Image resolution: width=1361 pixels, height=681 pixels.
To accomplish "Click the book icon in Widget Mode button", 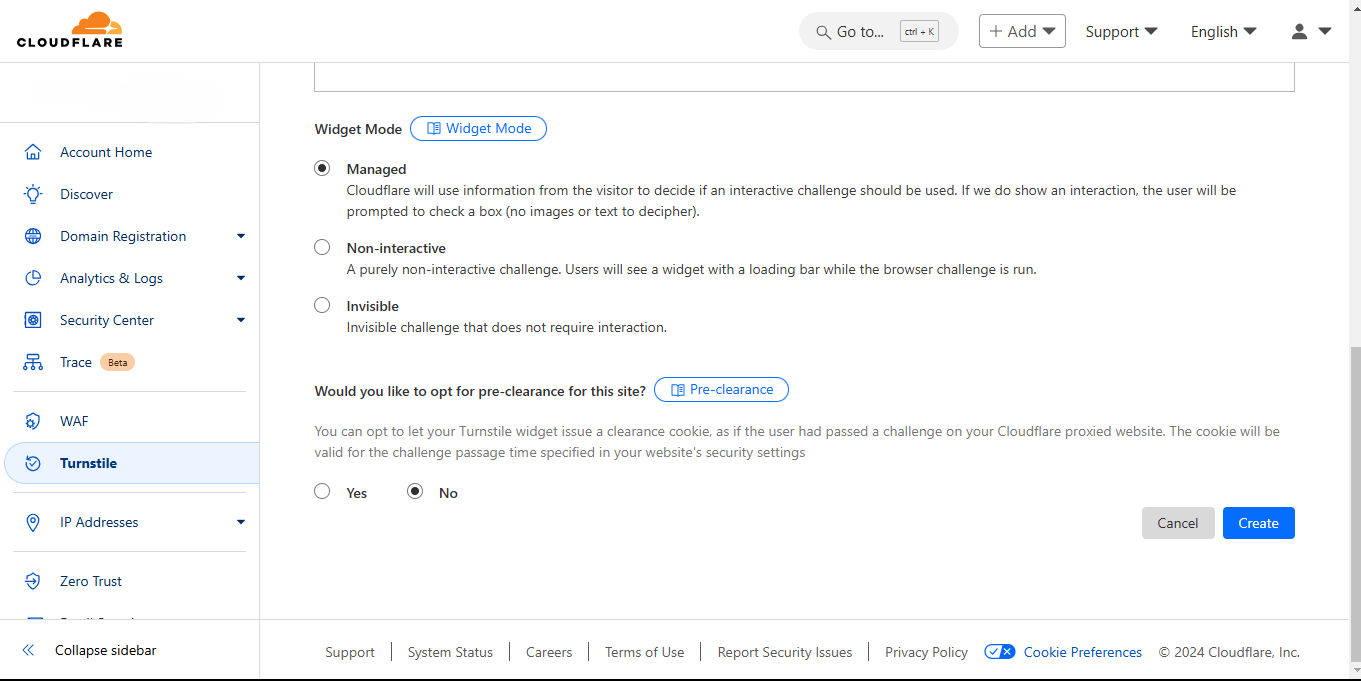I will 434,128.
